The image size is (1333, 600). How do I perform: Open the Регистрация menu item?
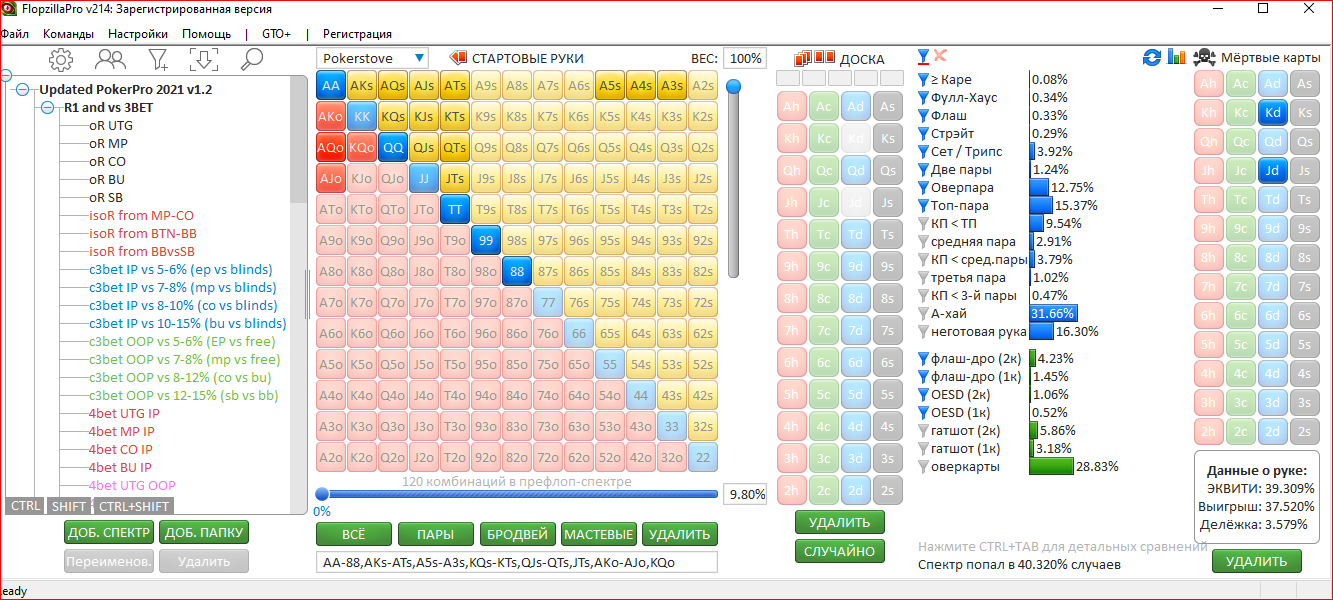pyautogui.click(x=357, y=33)
